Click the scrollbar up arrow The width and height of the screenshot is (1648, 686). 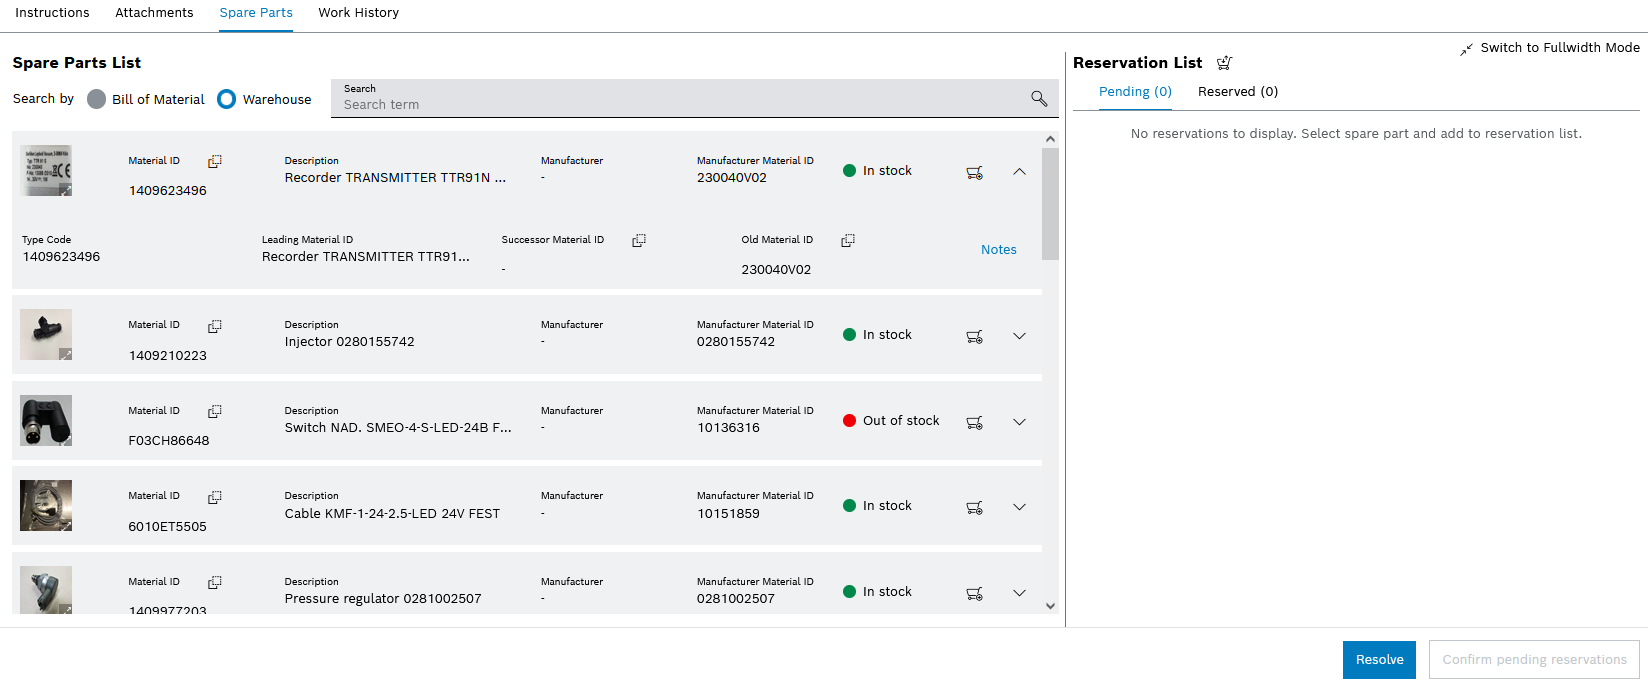pyautogui.click(x=1050, y=139)
